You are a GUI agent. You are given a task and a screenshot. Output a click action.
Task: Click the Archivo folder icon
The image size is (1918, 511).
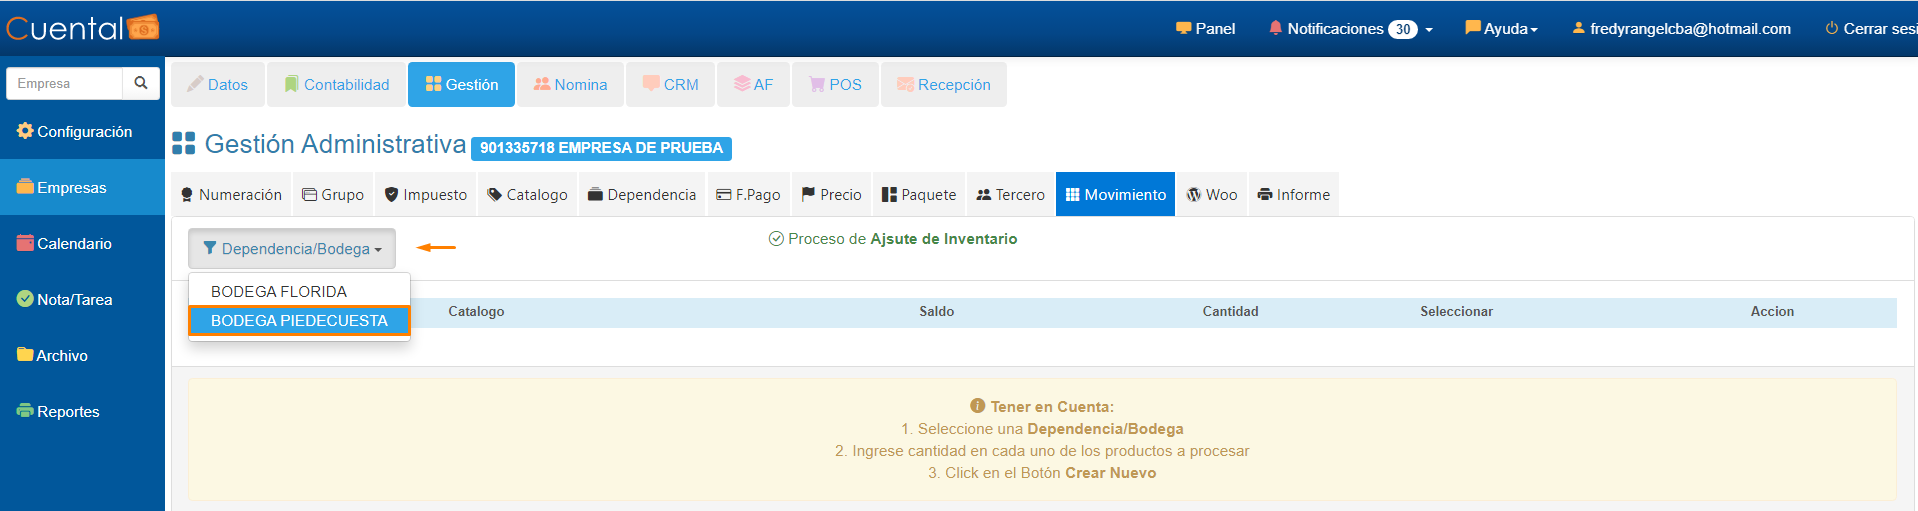[x=25, y=355]
